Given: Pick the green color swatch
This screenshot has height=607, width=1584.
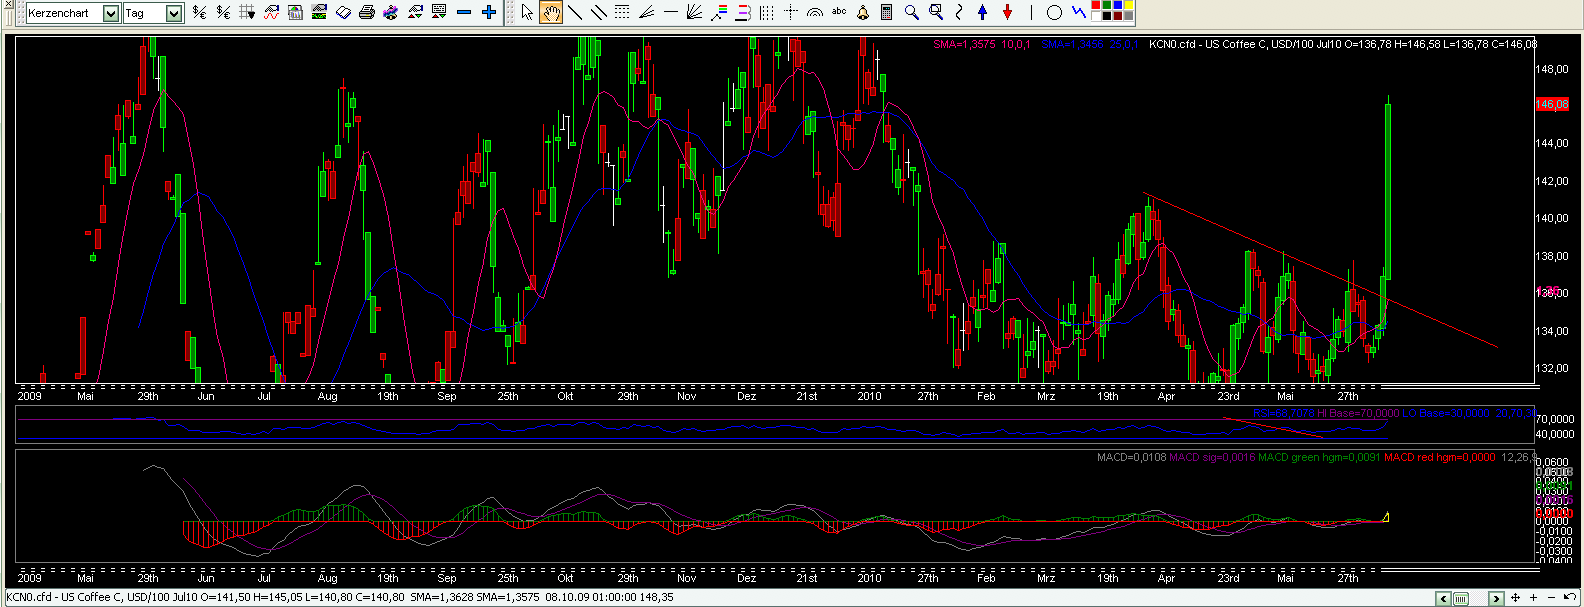Looking at the screenshot, I should (1107, 5).
